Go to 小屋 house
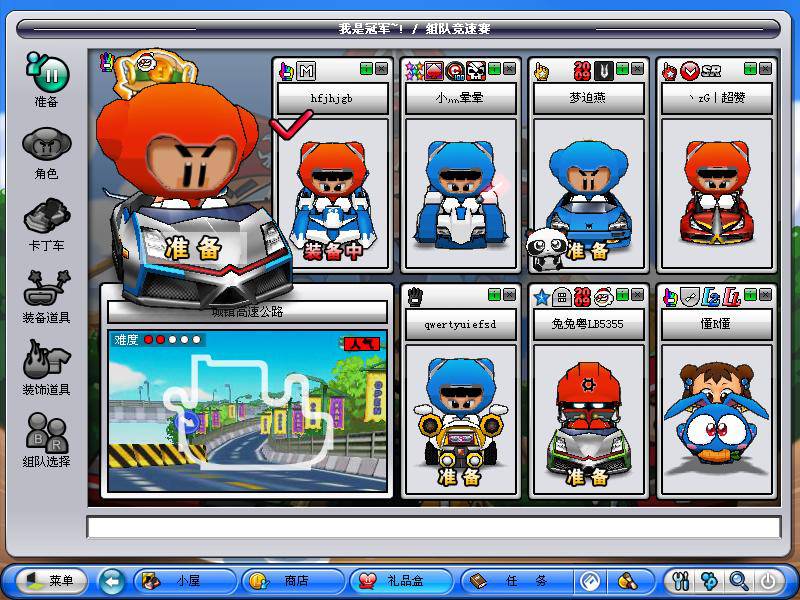 coord(186,581)
